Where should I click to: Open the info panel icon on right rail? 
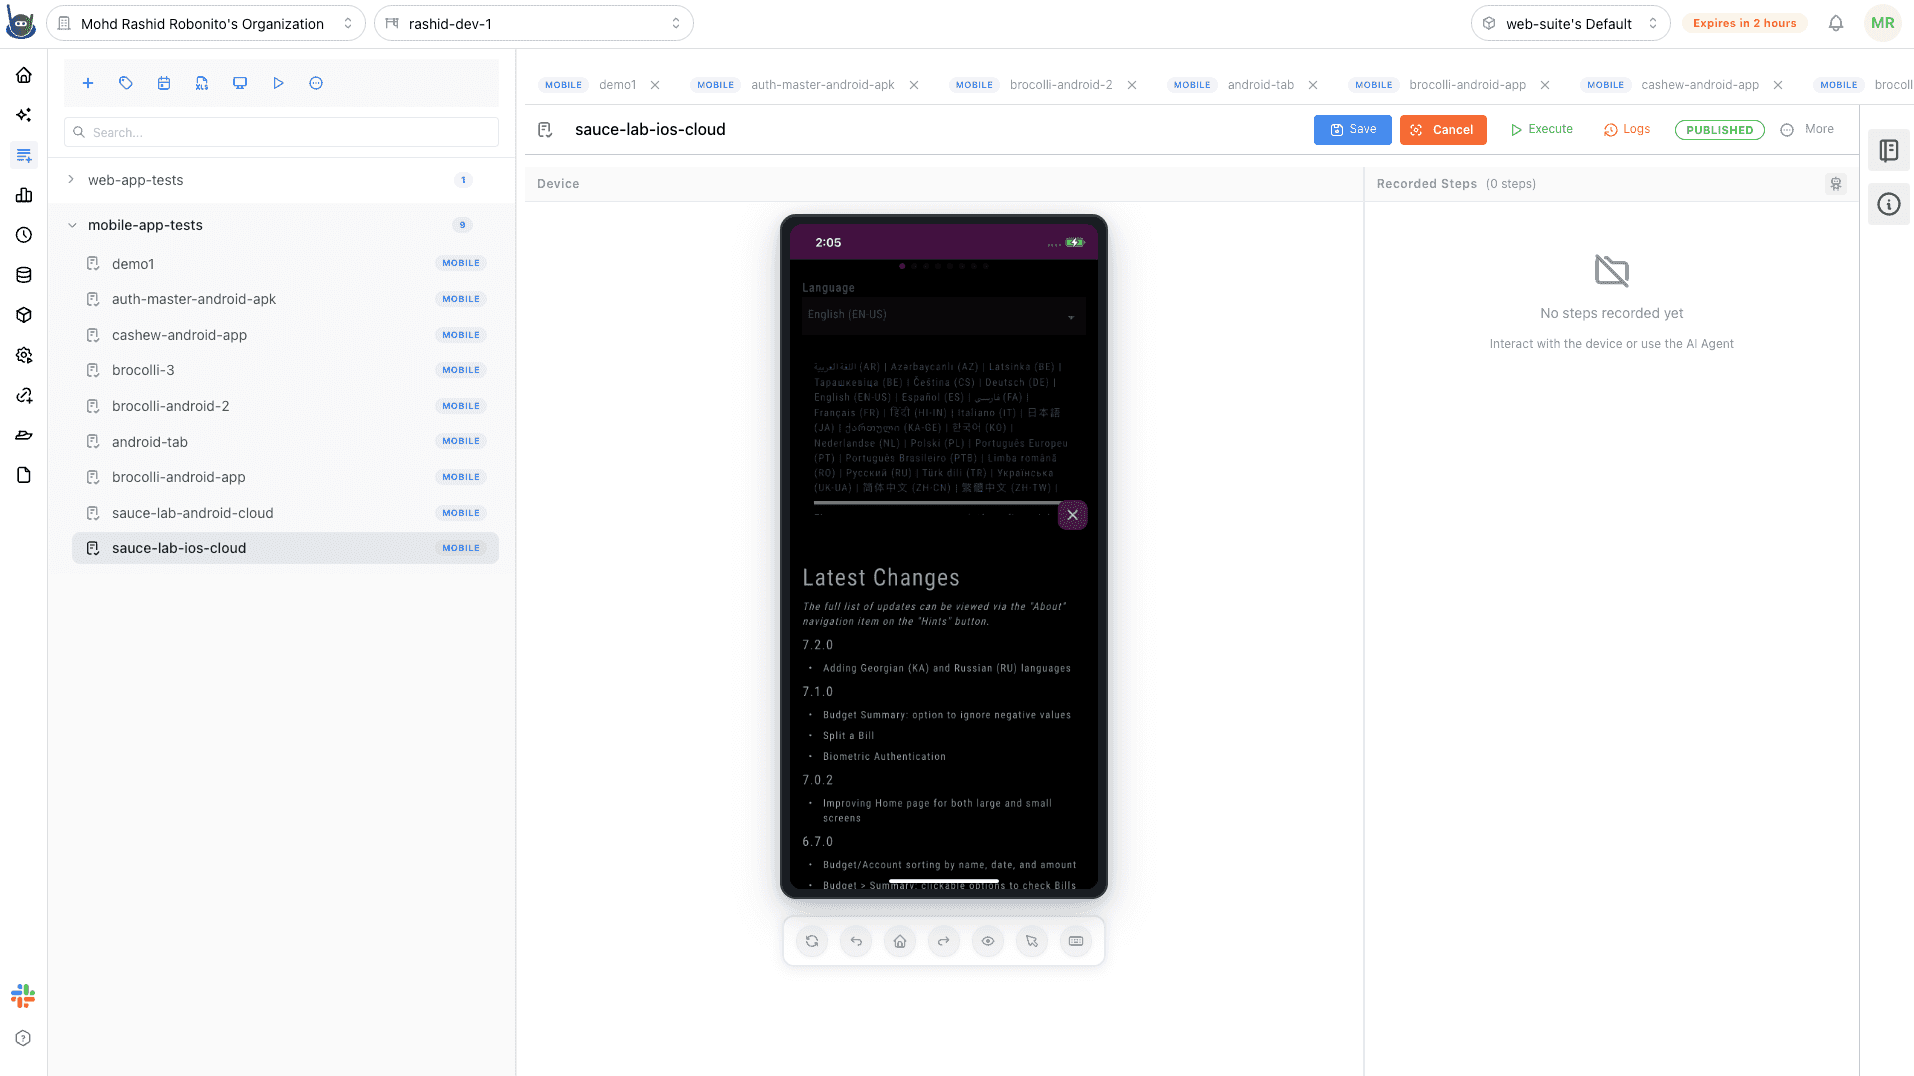1889,204
